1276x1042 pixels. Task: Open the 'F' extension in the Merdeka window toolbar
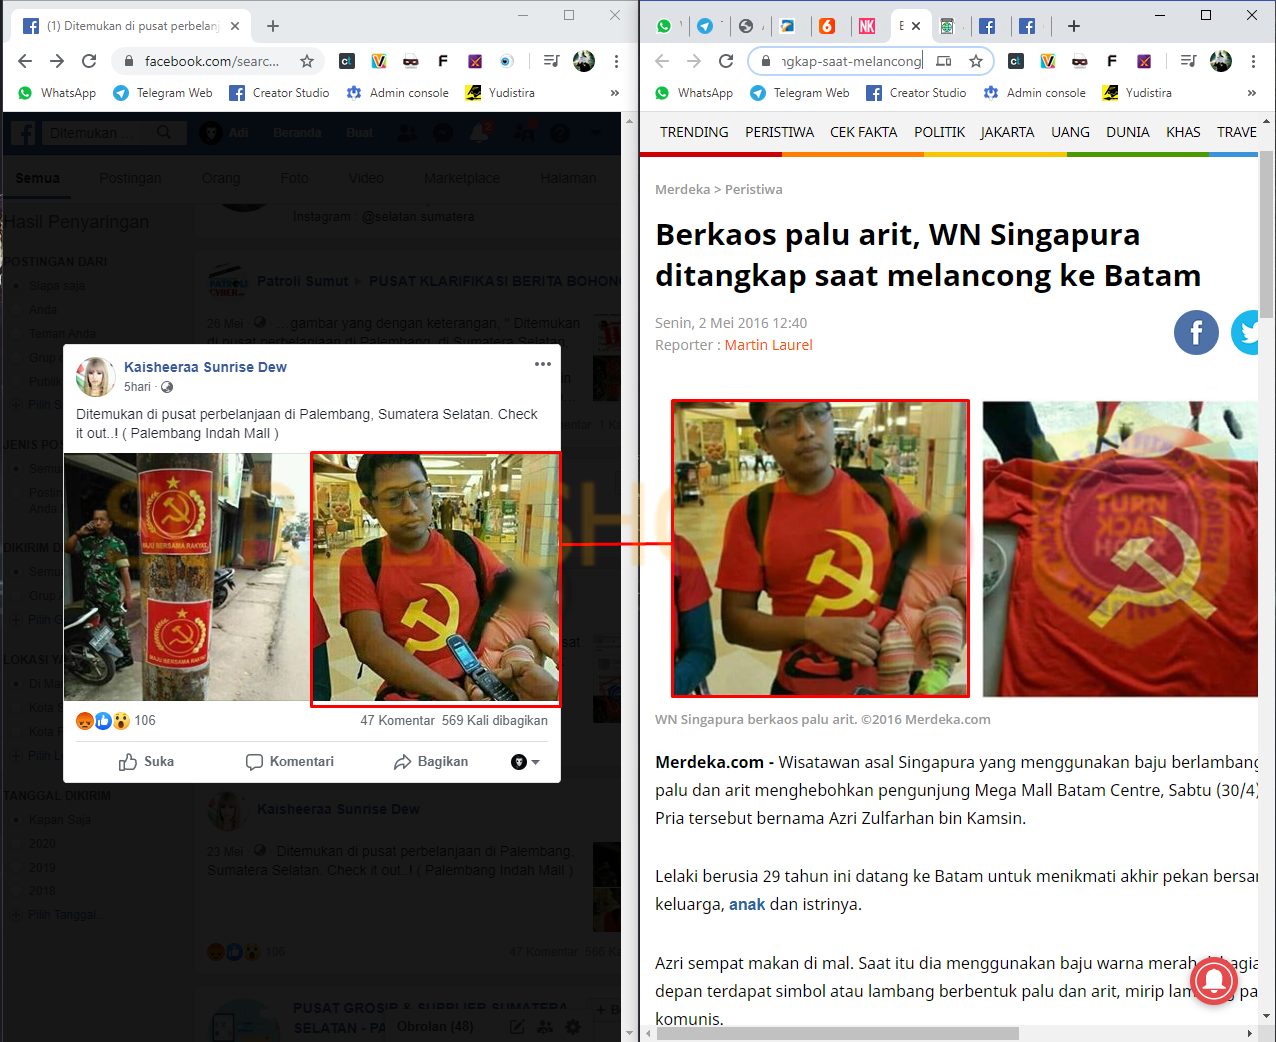click(1112, 61)
